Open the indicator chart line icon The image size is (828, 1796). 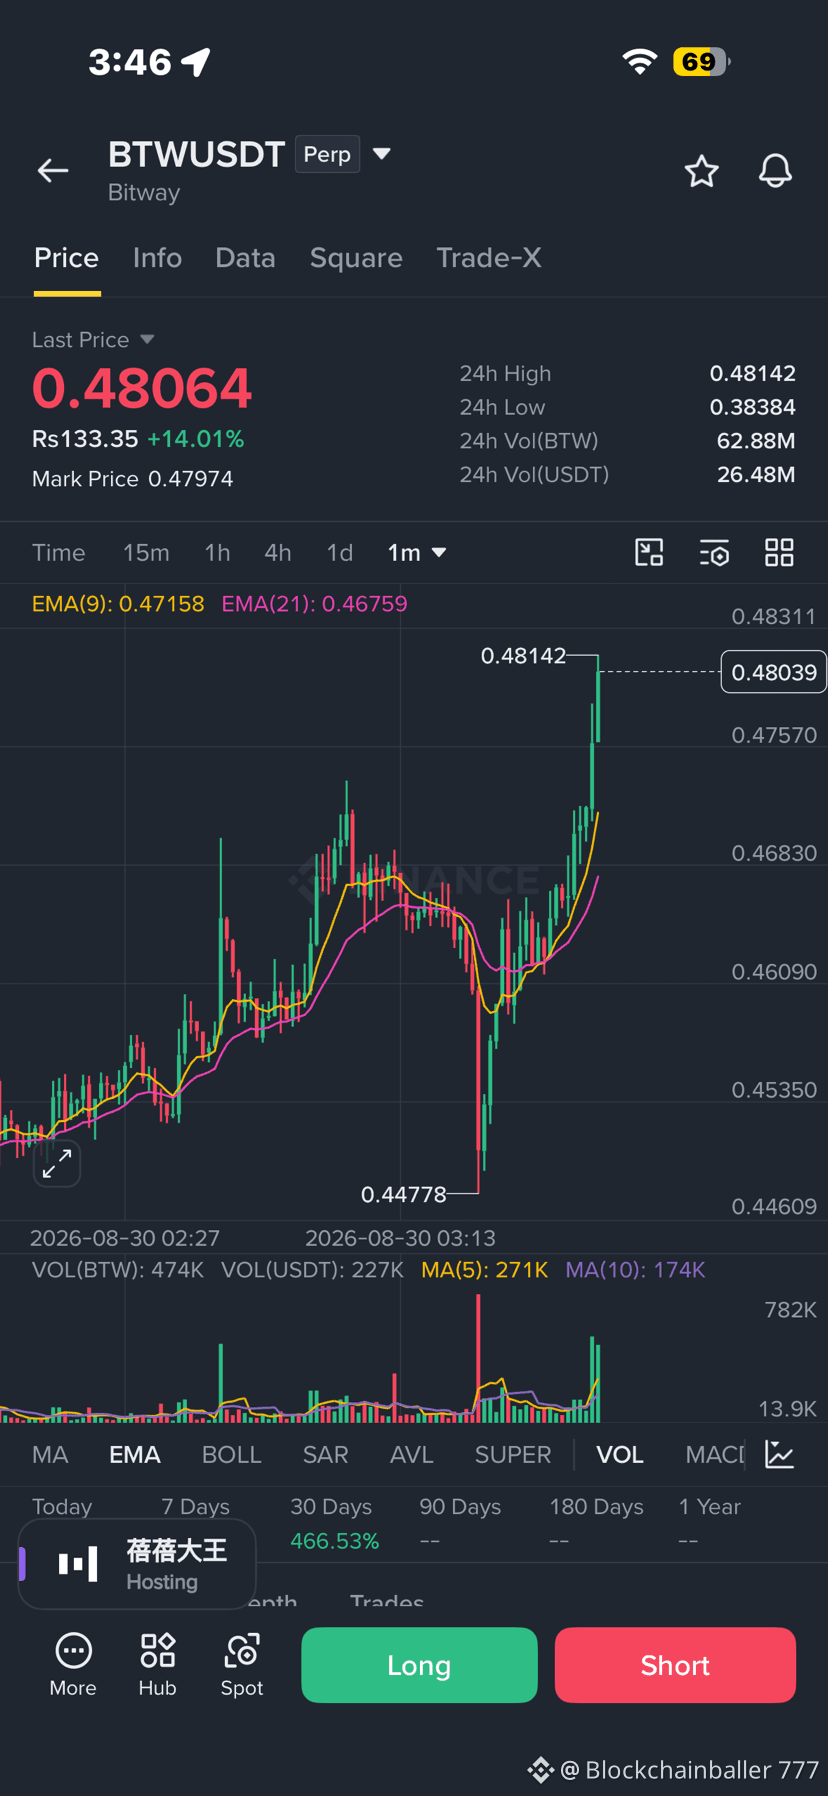779,1454
